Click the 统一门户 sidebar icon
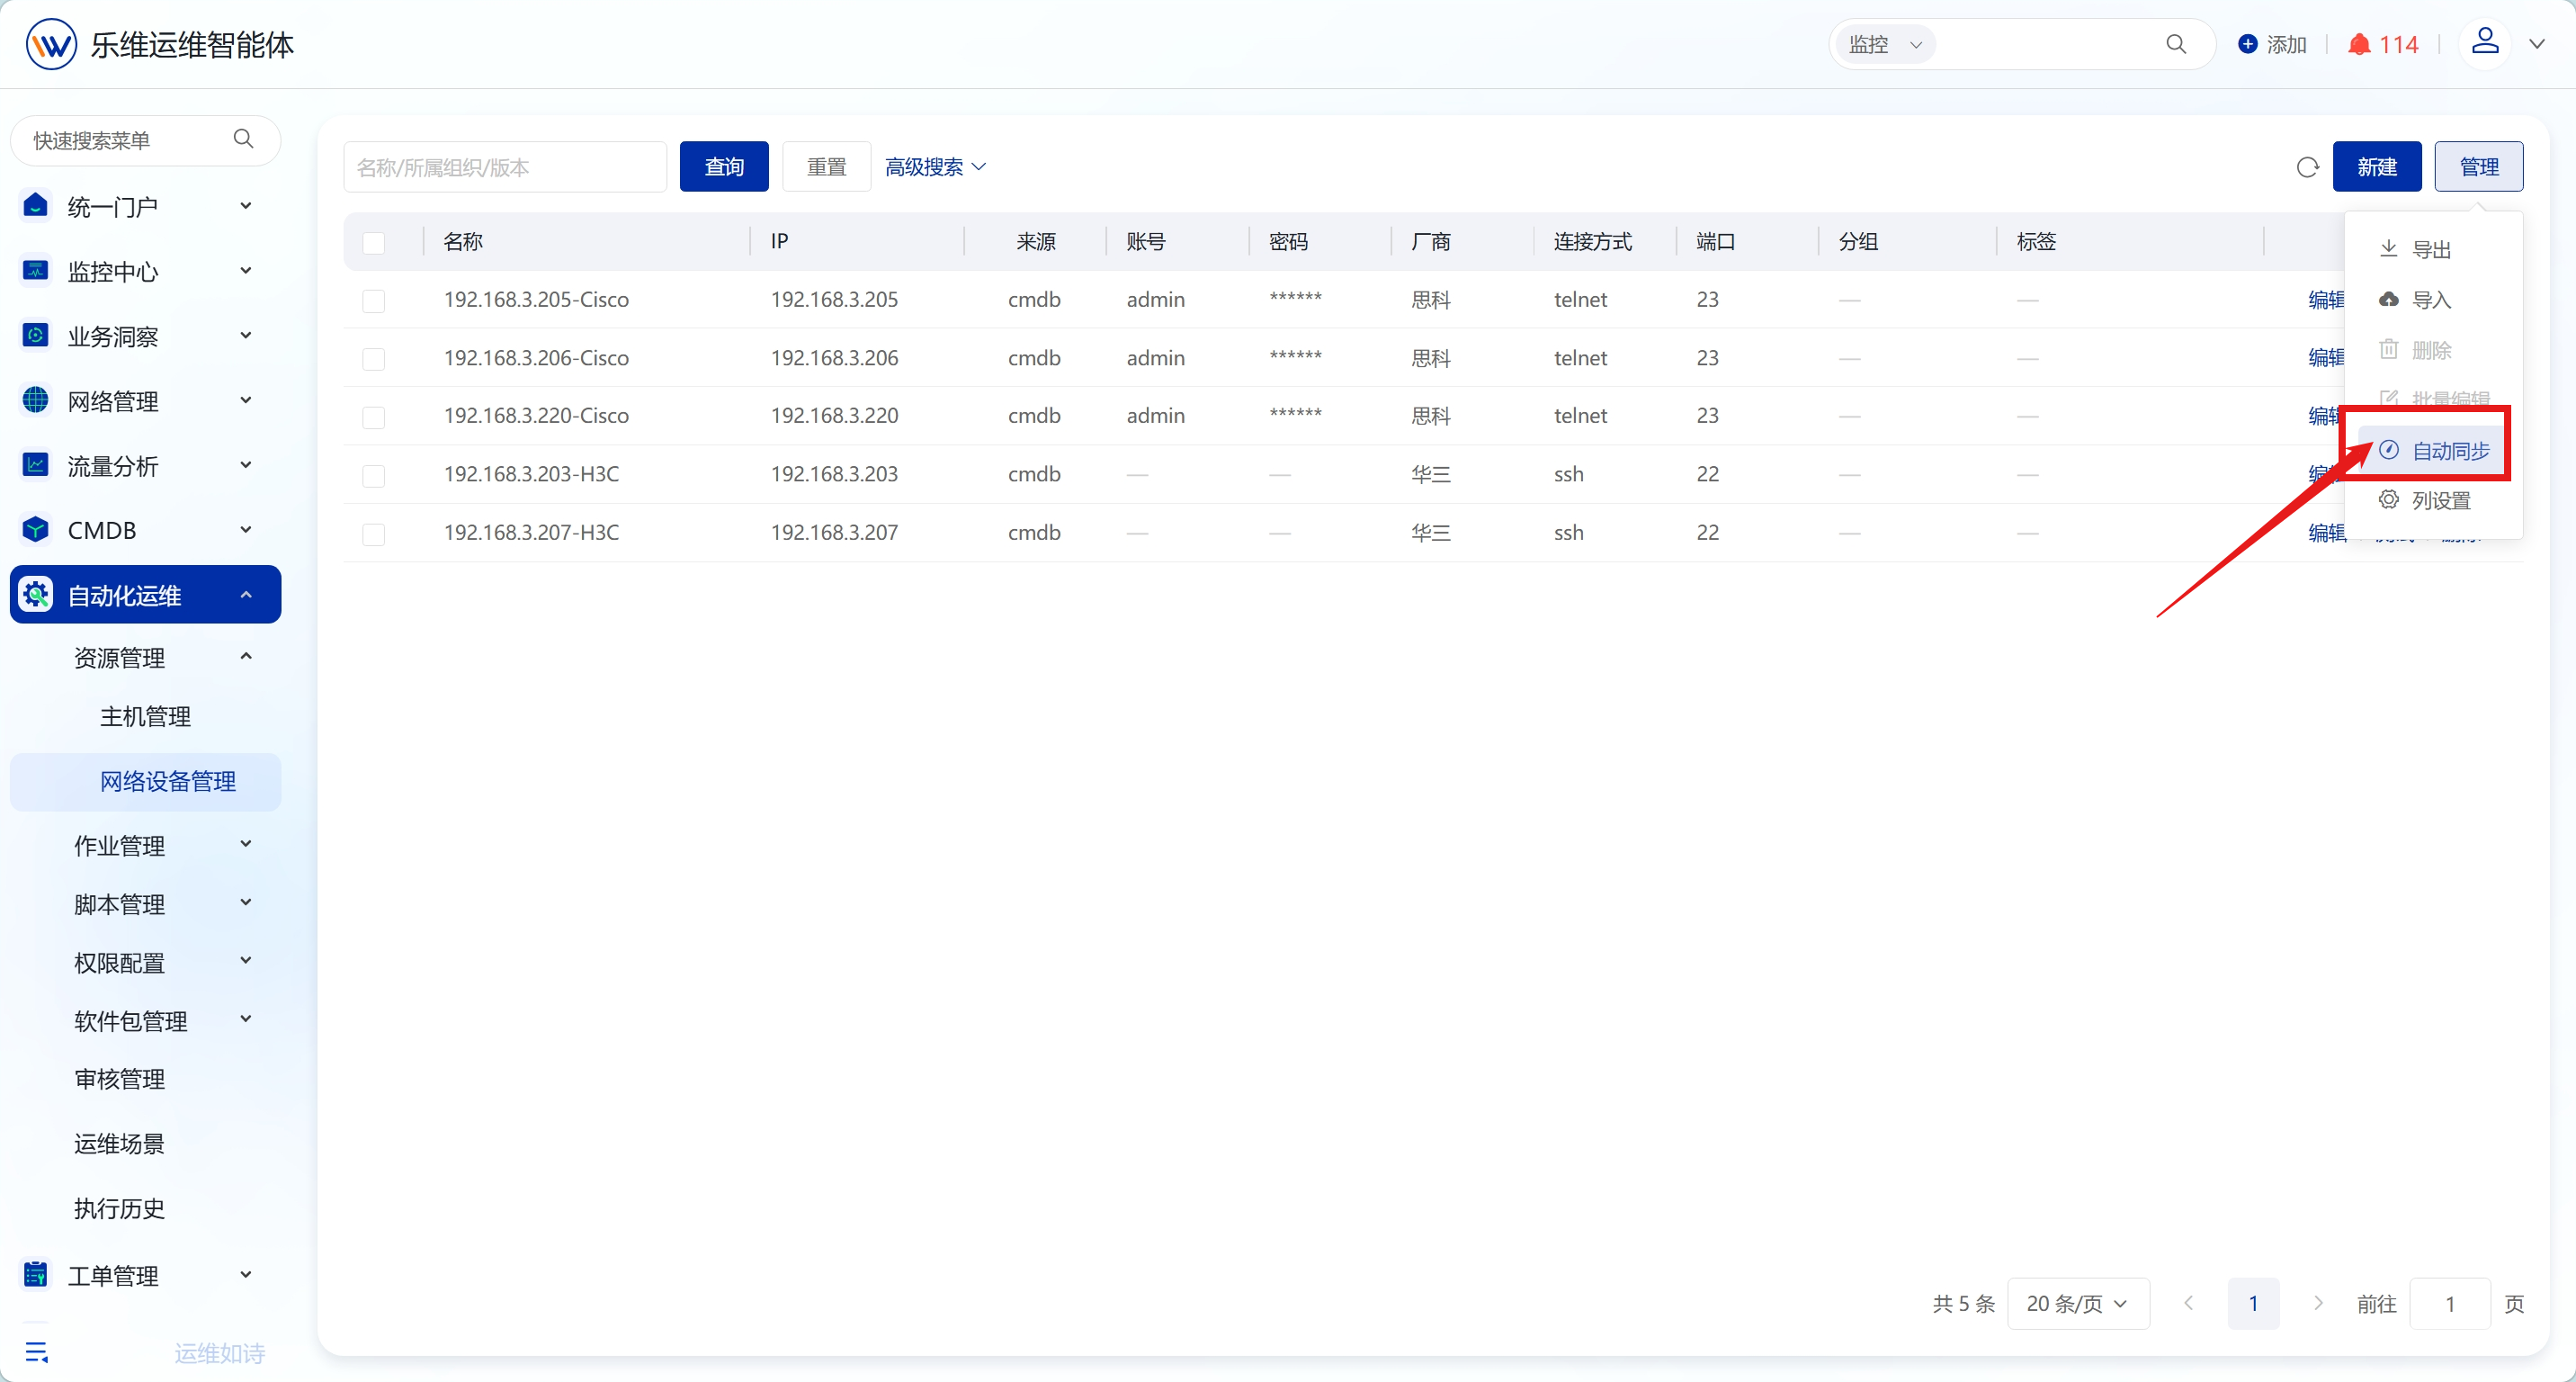The width and height of the screenshot is (2576, 1382). 36,206
